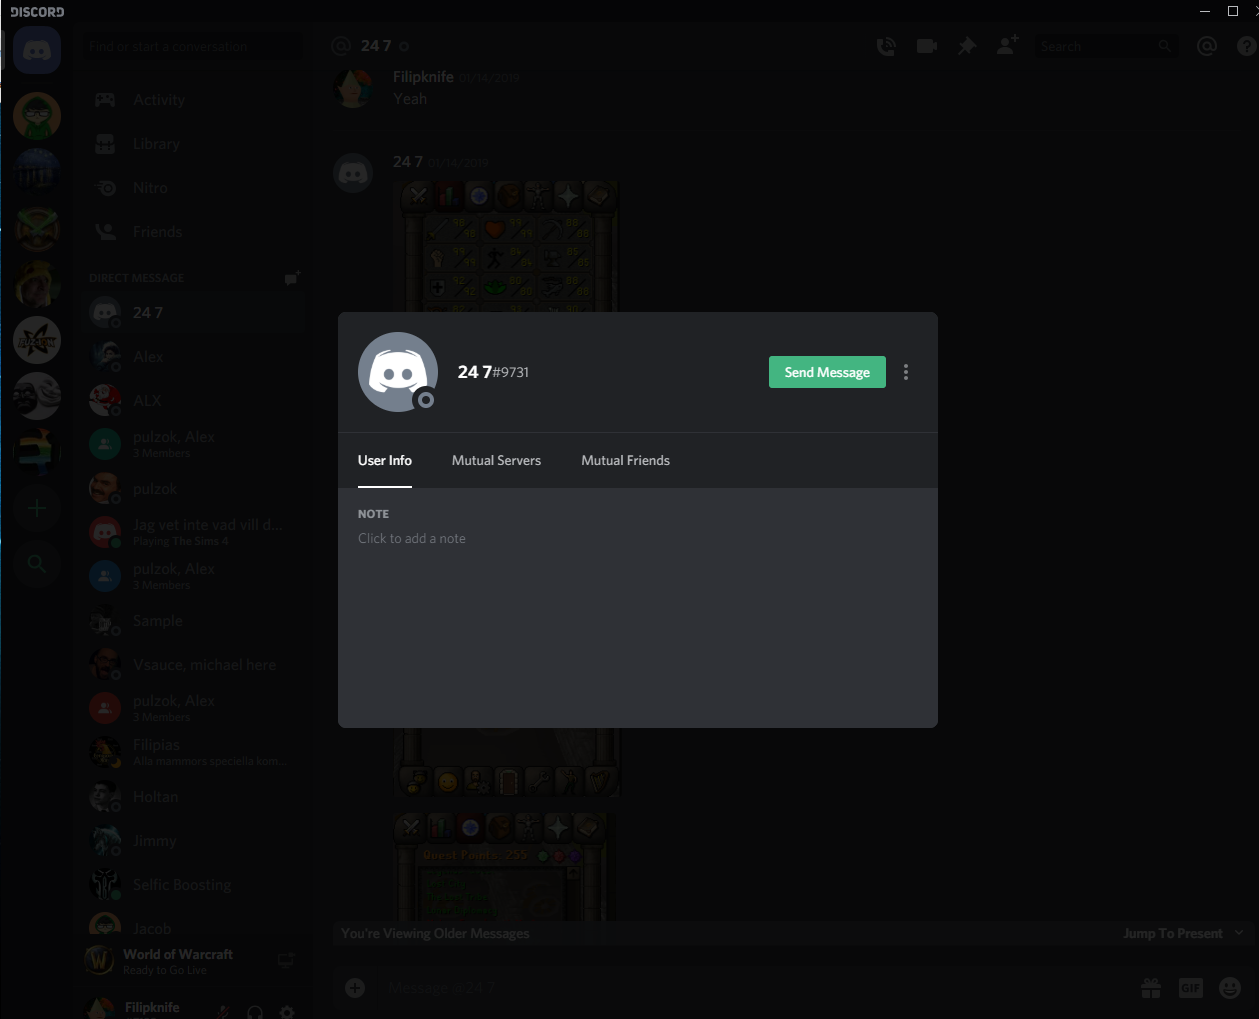Add friends to this DM

[x=1007, y=46]
